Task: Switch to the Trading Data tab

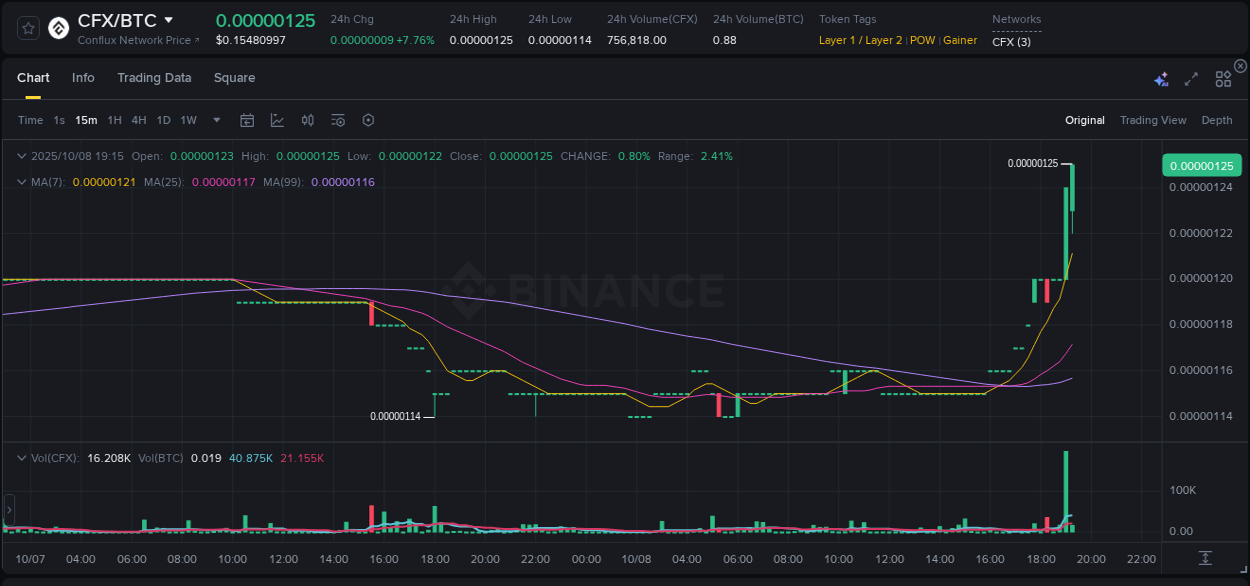Action: click(x=154, y=78)
